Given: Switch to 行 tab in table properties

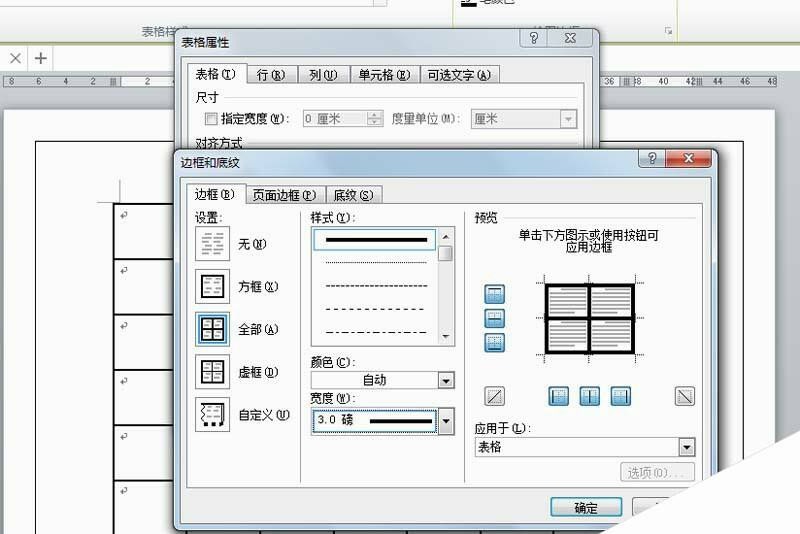Looking at the screenshot, I should pos(271,75).
